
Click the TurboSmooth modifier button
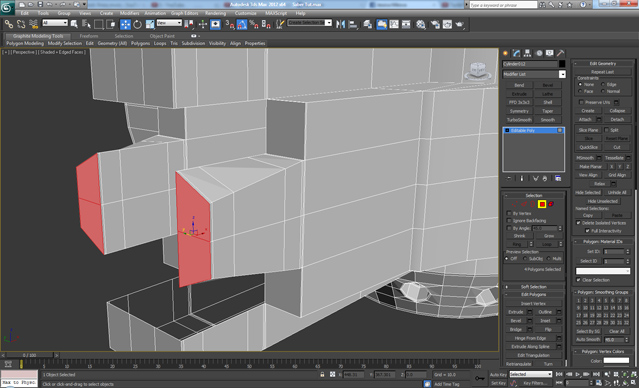[x=519, y=120]
